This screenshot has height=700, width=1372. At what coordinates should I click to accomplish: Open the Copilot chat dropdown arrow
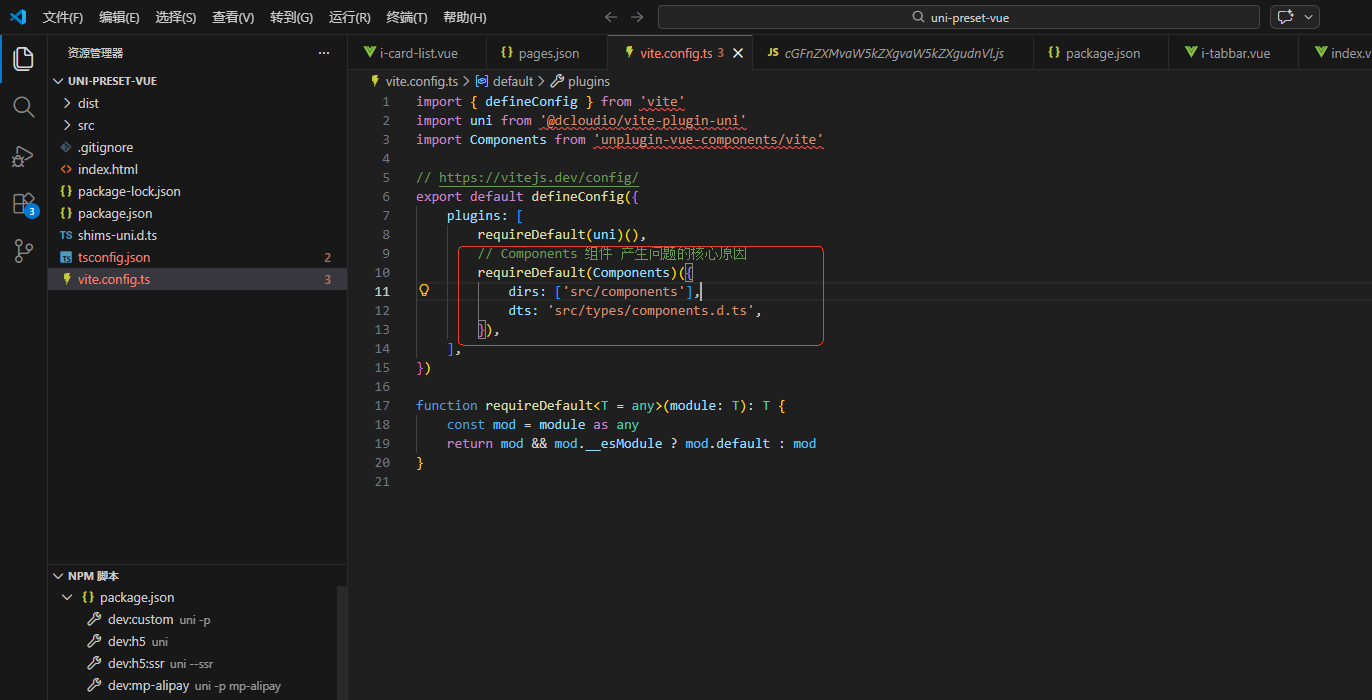coord(1308,17)
